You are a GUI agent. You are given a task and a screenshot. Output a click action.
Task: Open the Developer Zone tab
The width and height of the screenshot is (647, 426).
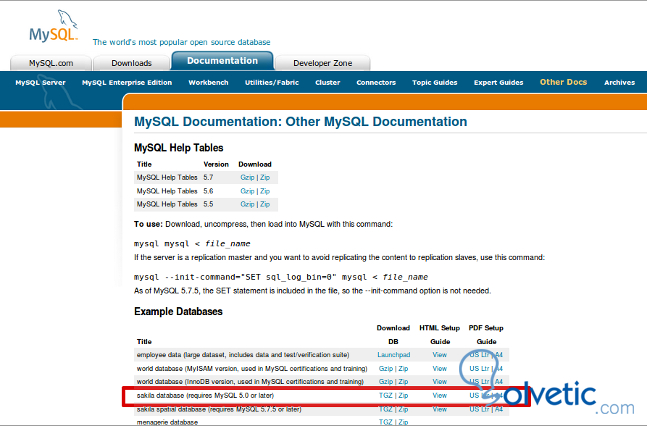tap(323, 63)
